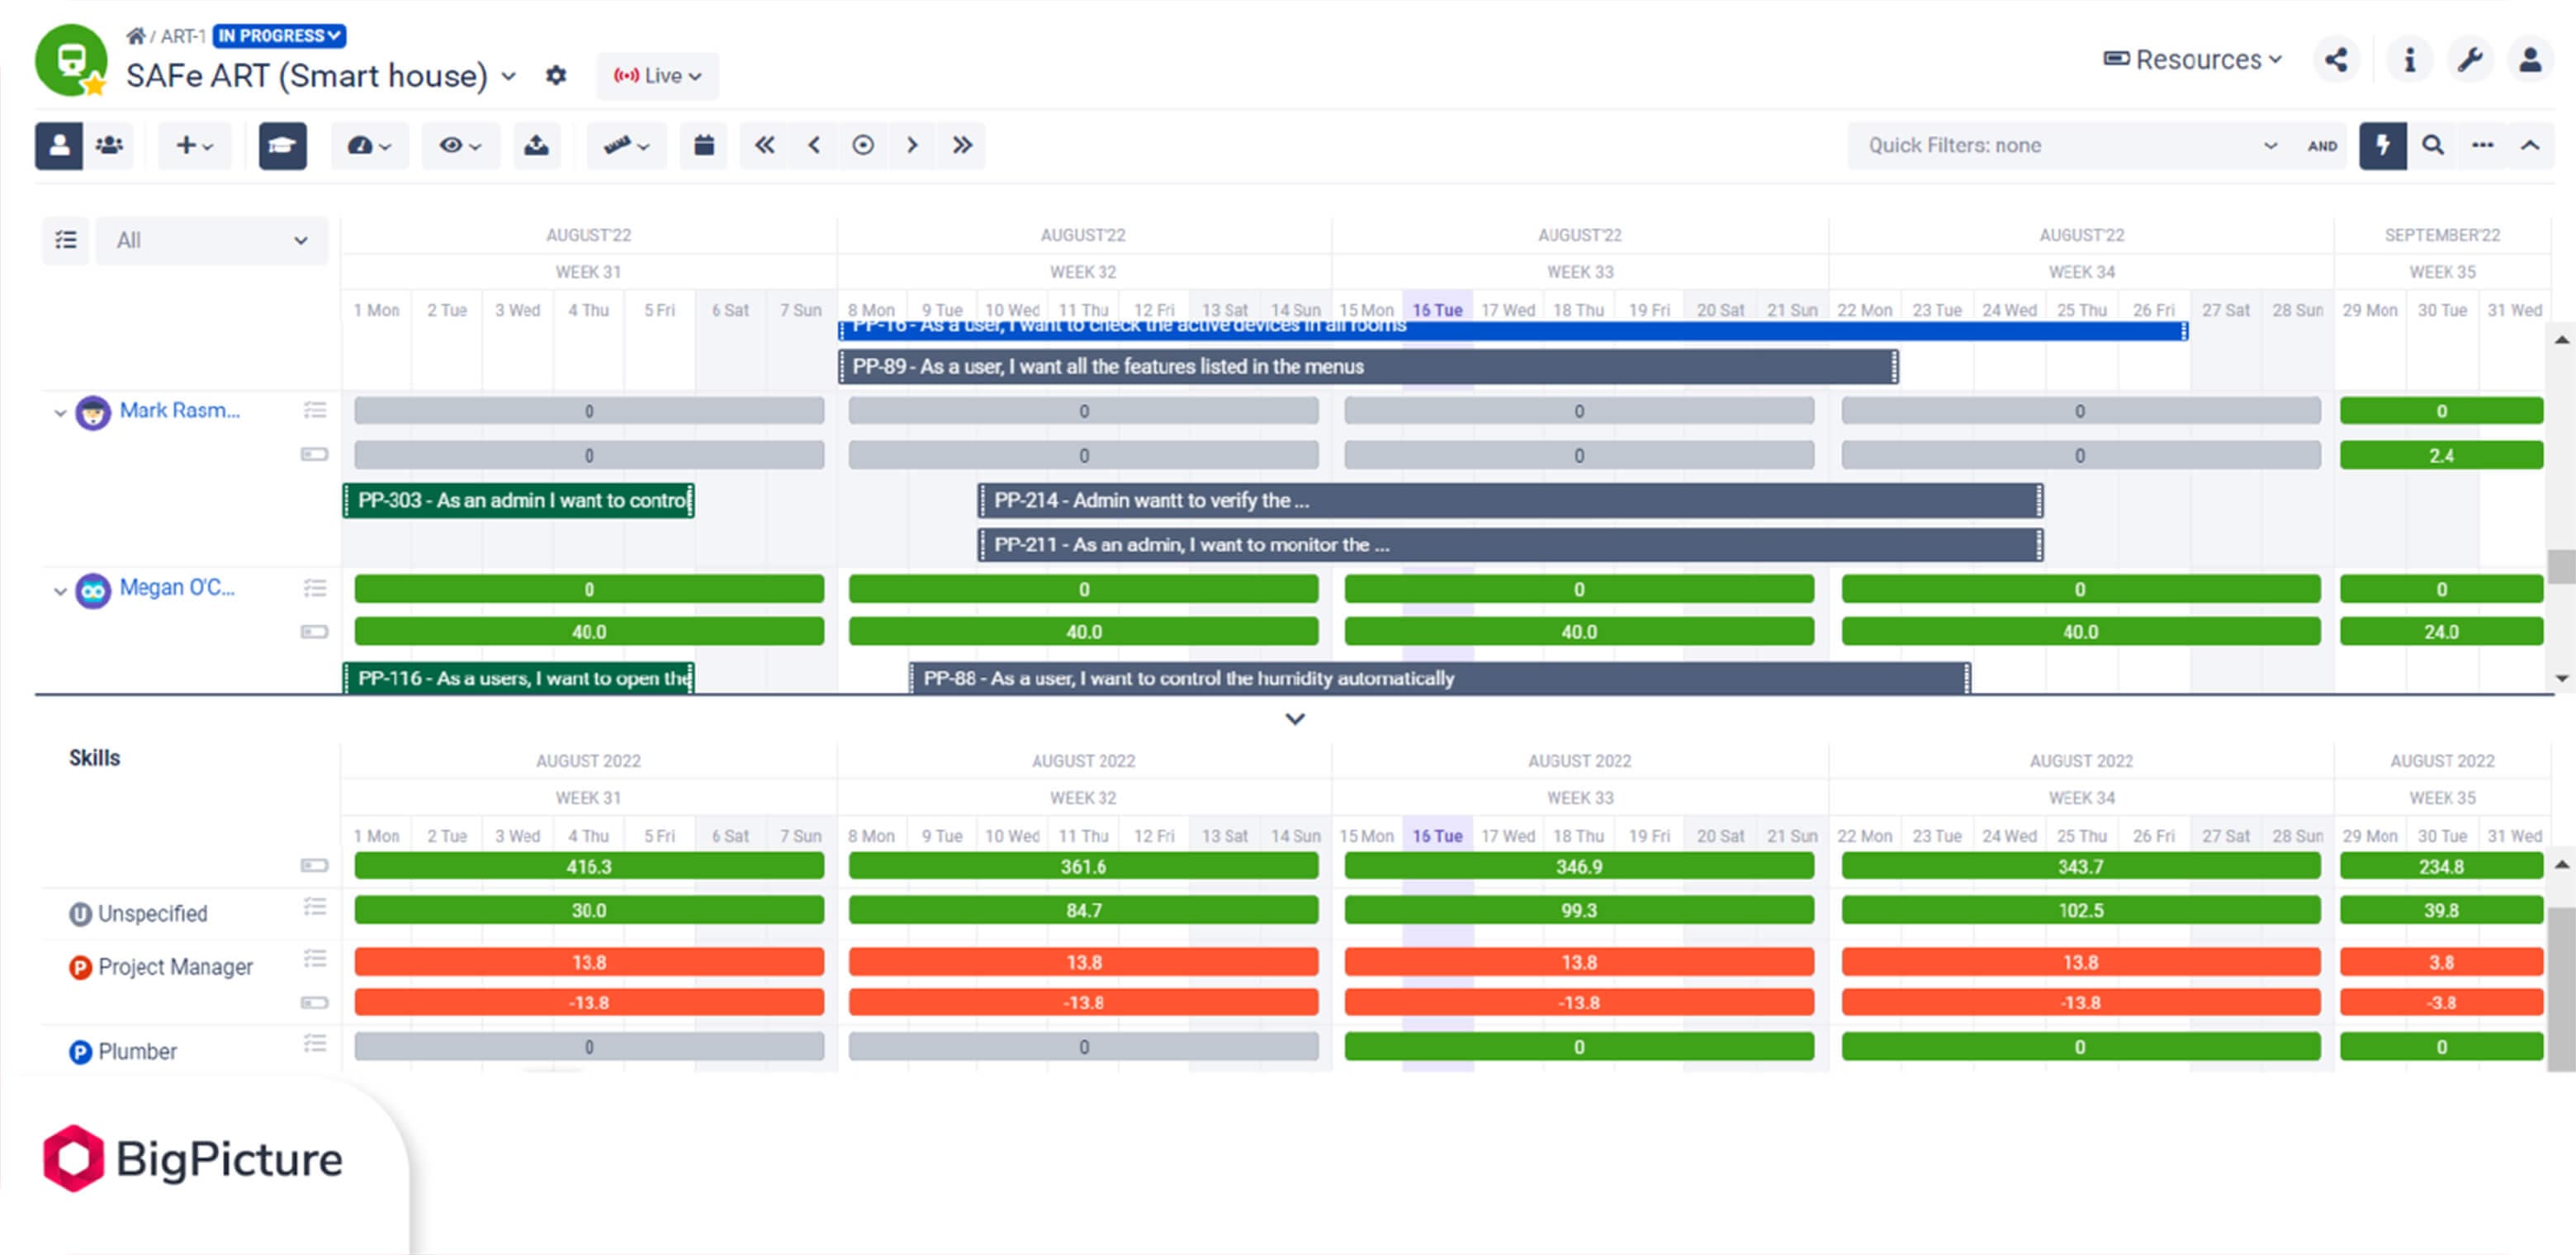The width and height of the screenshot is (2576, 1255).
Task: Open the add (plus) dropdown
Action: [194, 146]
